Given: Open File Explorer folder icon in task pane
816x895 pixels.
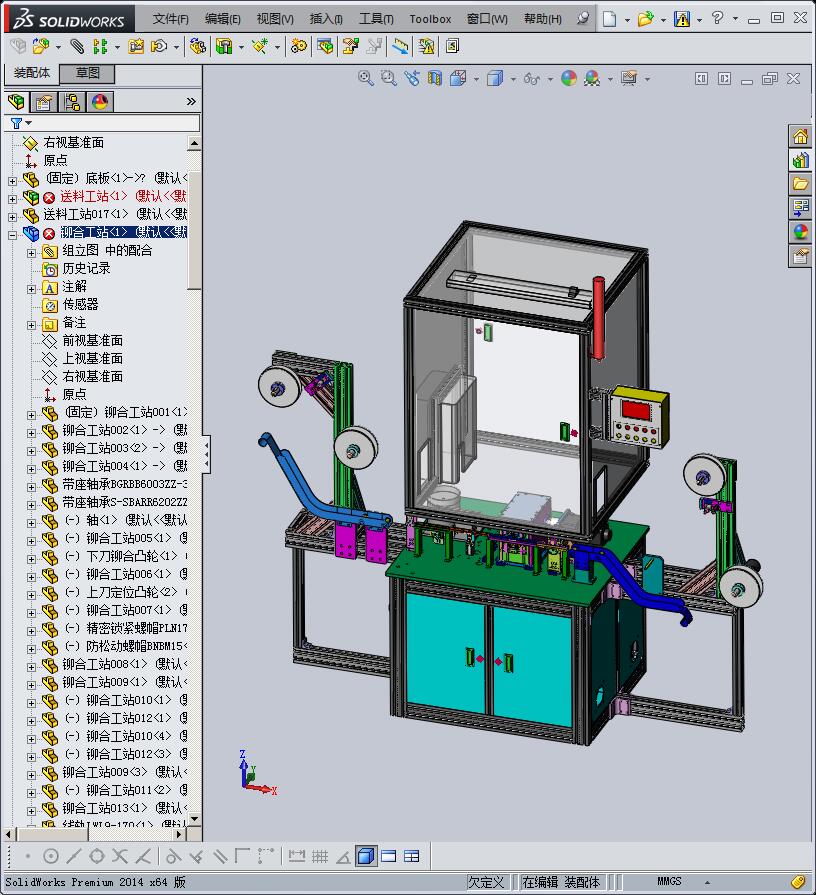Looking at the screenshot, I should (x=800, y=184).
